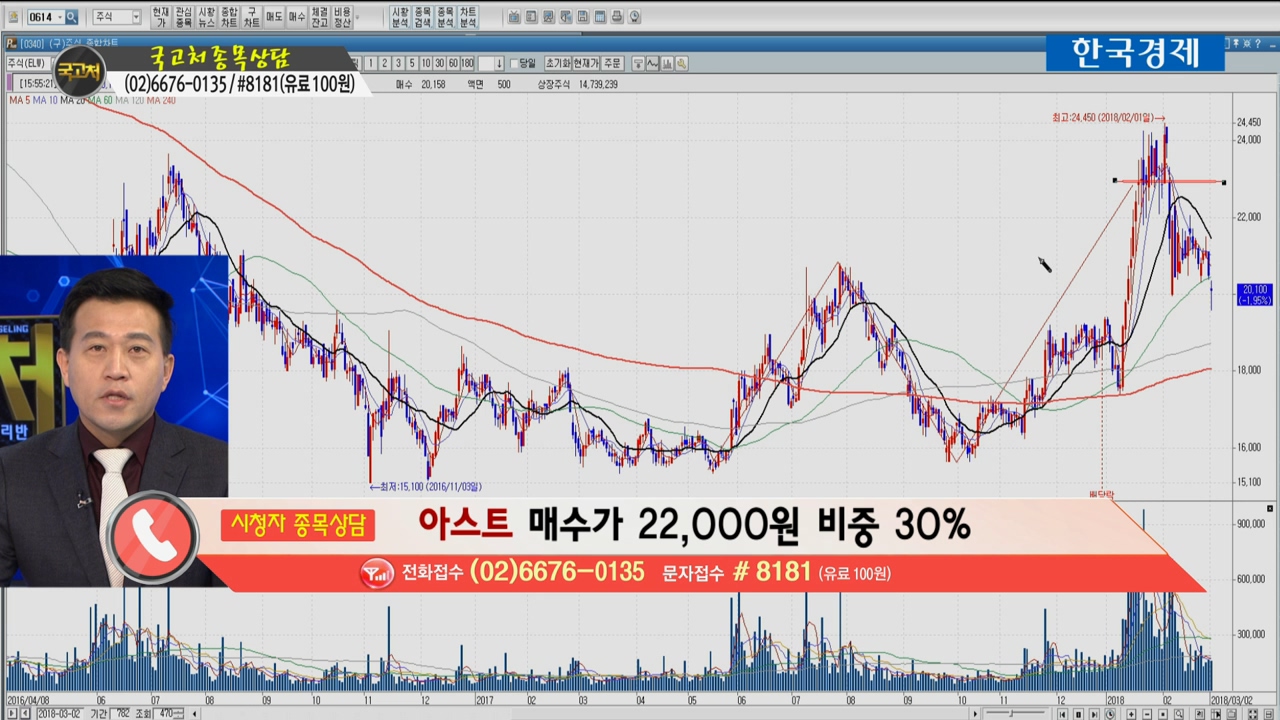Click the magnifier search icon beside code 0614
1280x720 pixels.
[71, 17]
